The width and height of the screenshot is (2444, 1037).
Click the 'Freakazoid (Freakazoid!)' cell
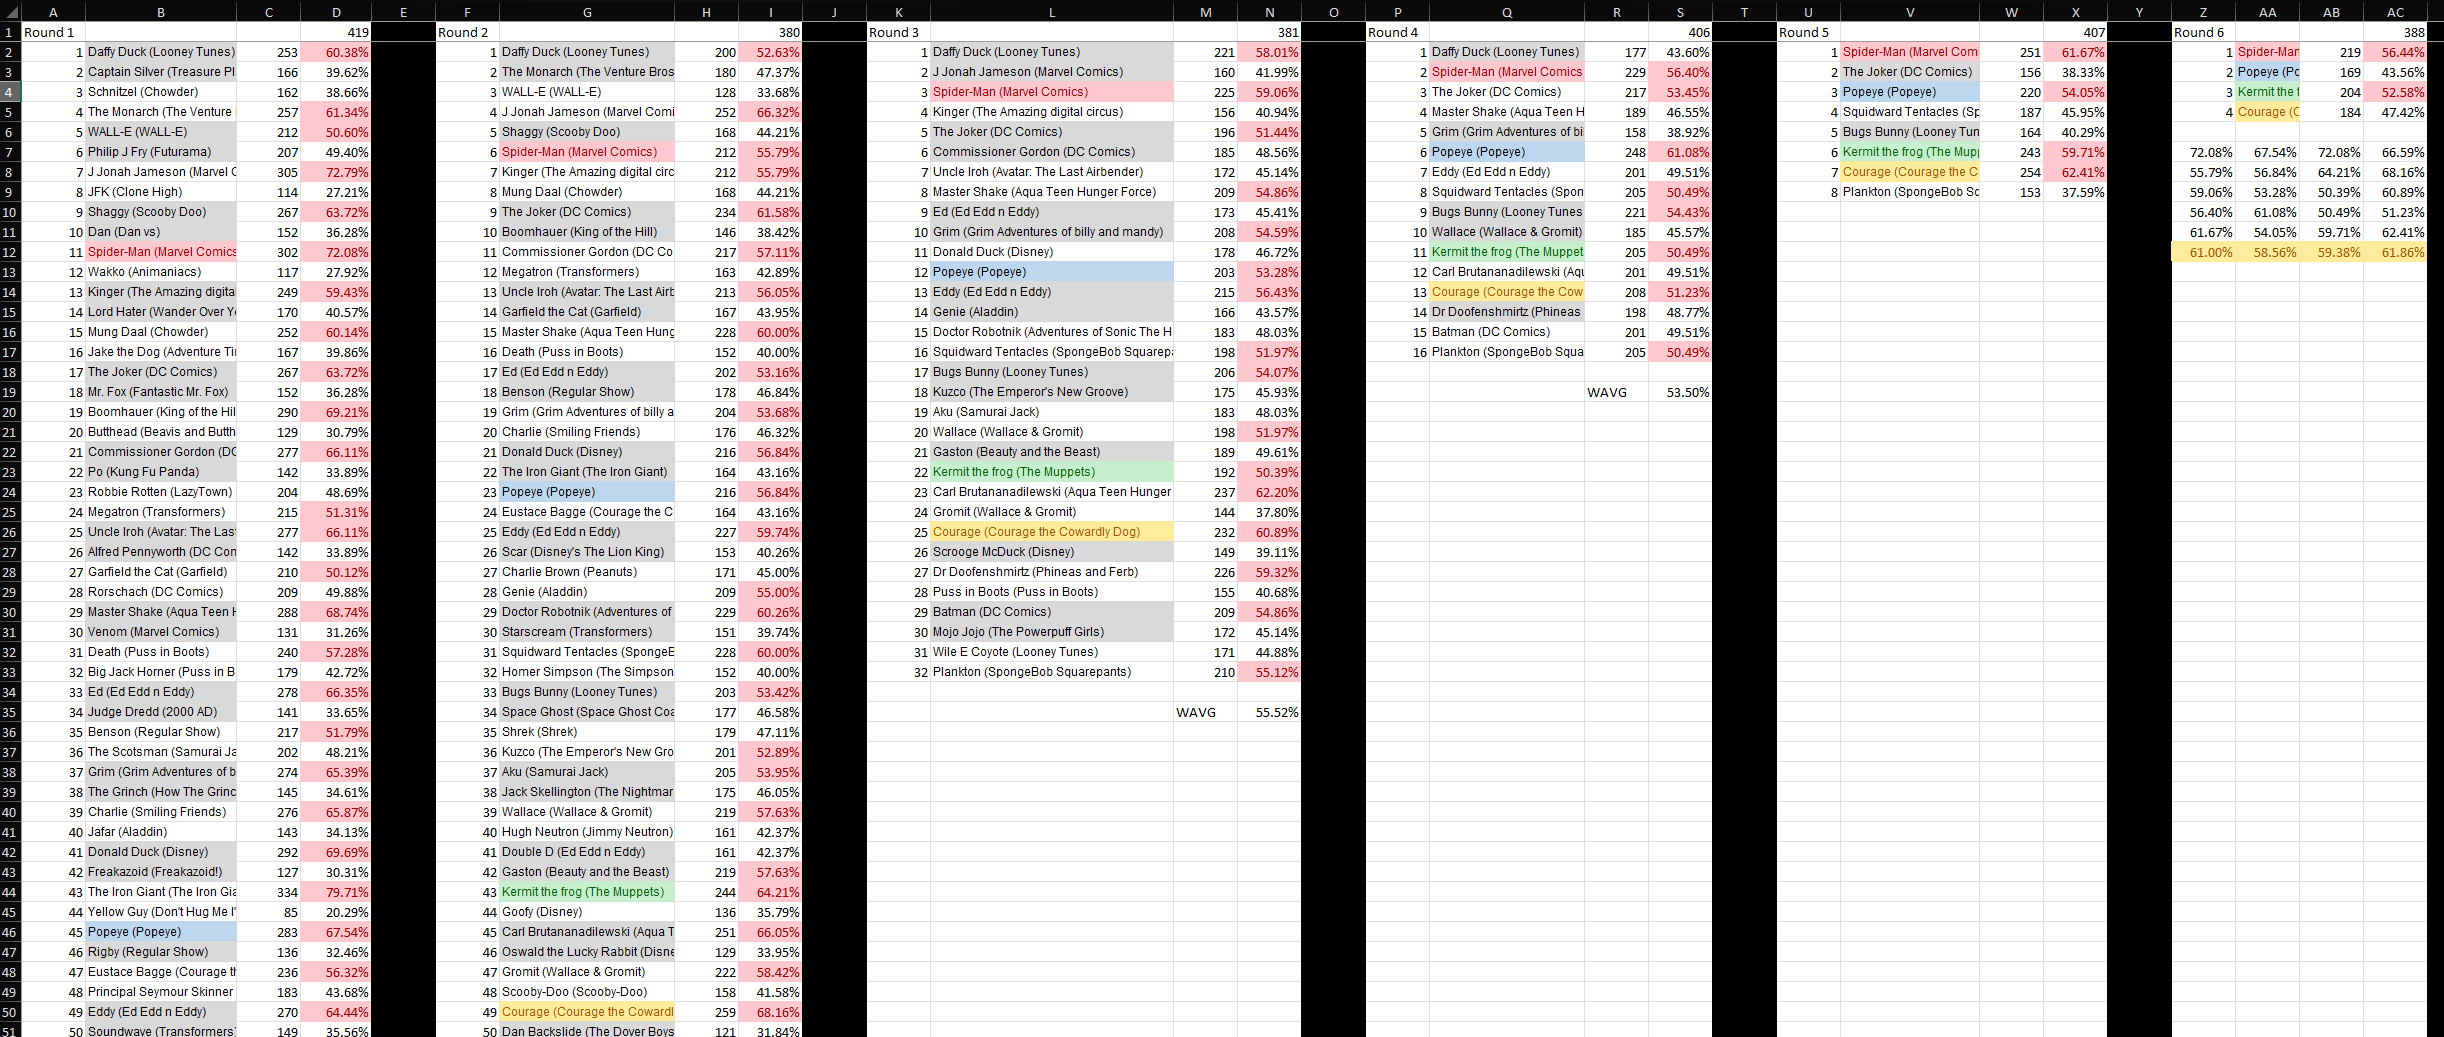coord(161,872)
